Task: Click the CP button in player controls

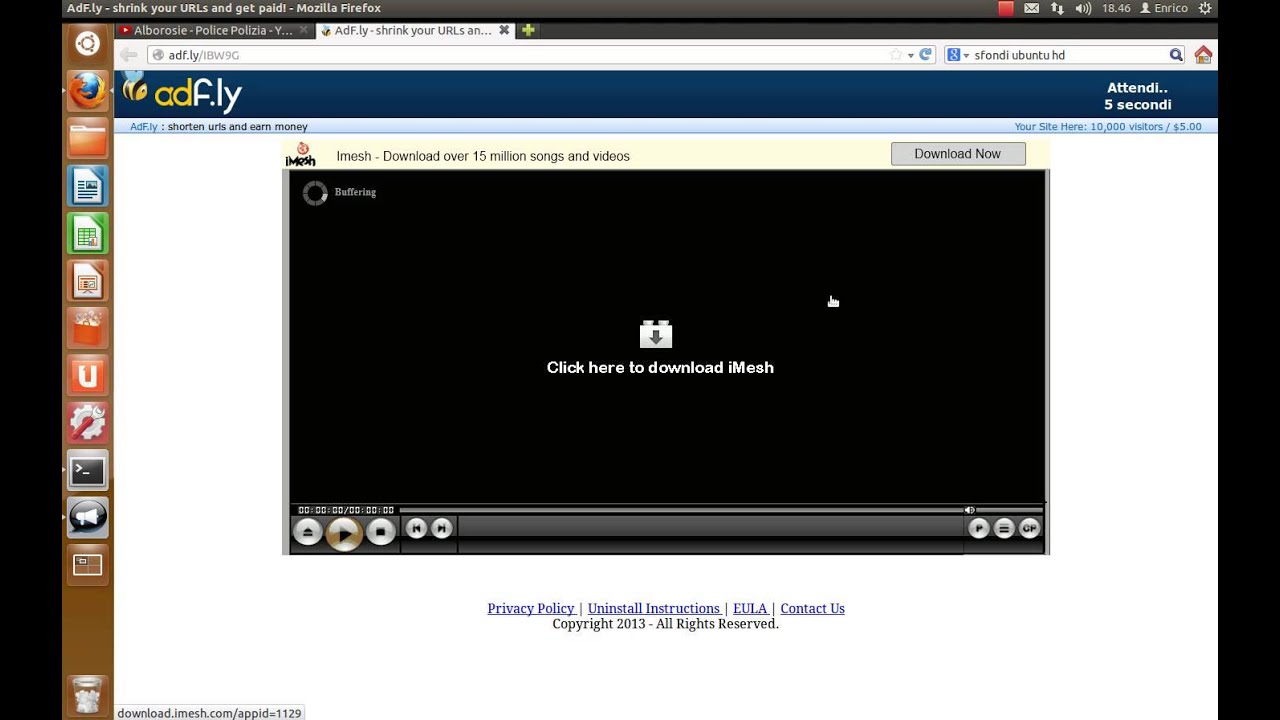Action: coord(1029,529)
